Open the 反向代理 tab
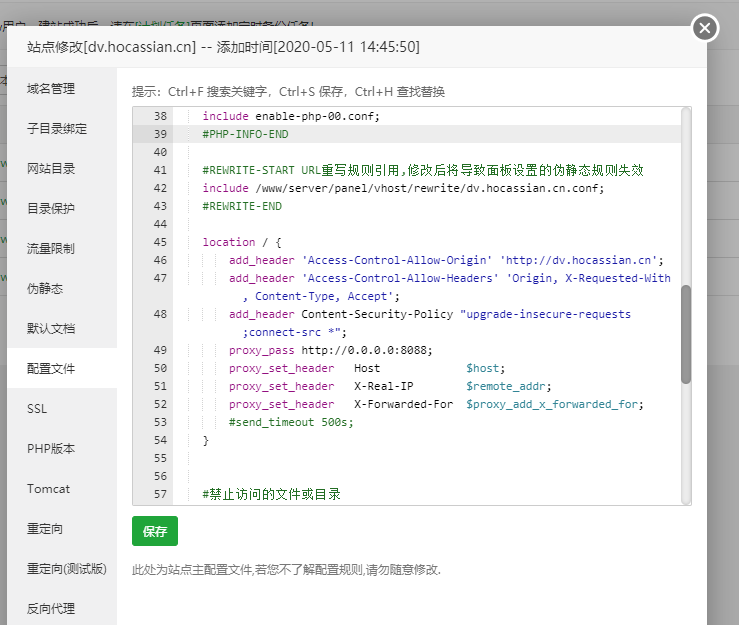739x625 pixels. (x=51, y=608)
